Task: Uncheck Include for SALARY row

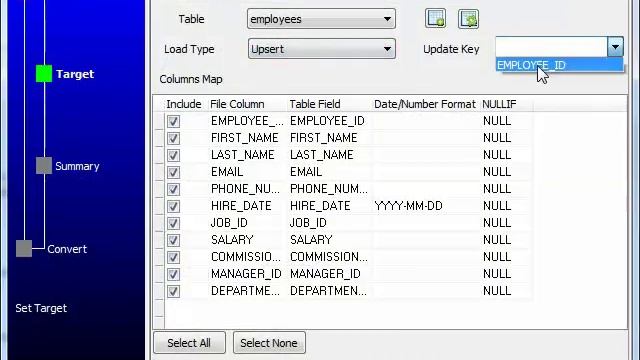Action: [x=173, y=240]
